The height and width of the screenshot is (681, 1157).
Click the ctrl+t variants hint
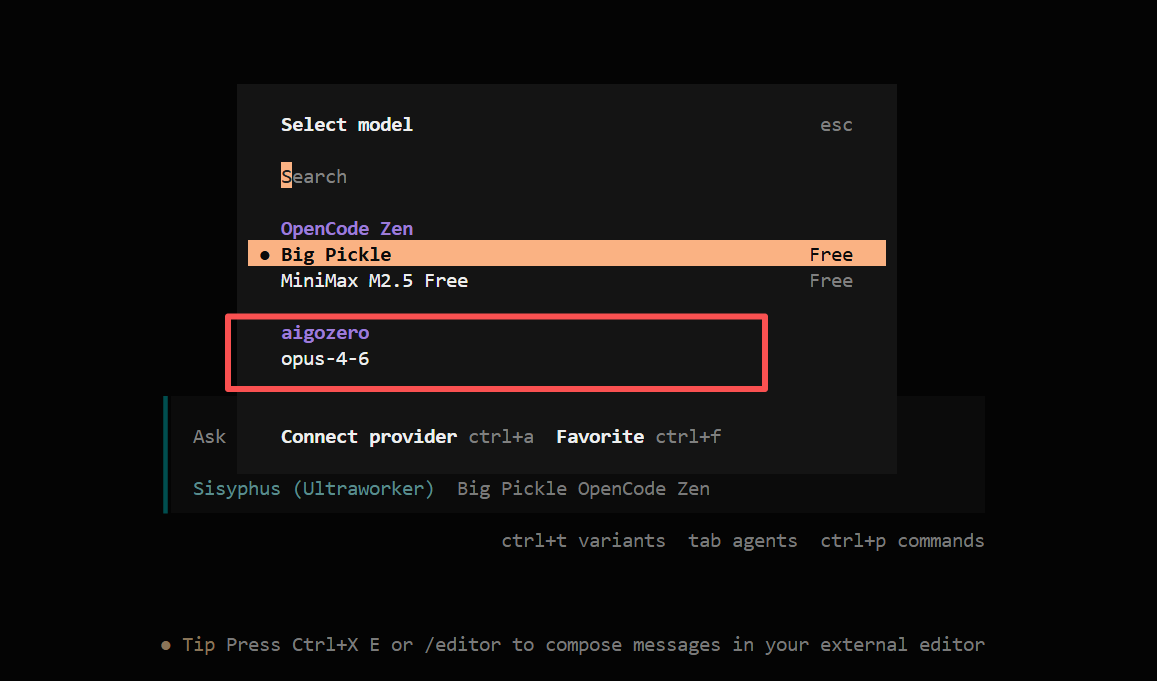point(583,541)
